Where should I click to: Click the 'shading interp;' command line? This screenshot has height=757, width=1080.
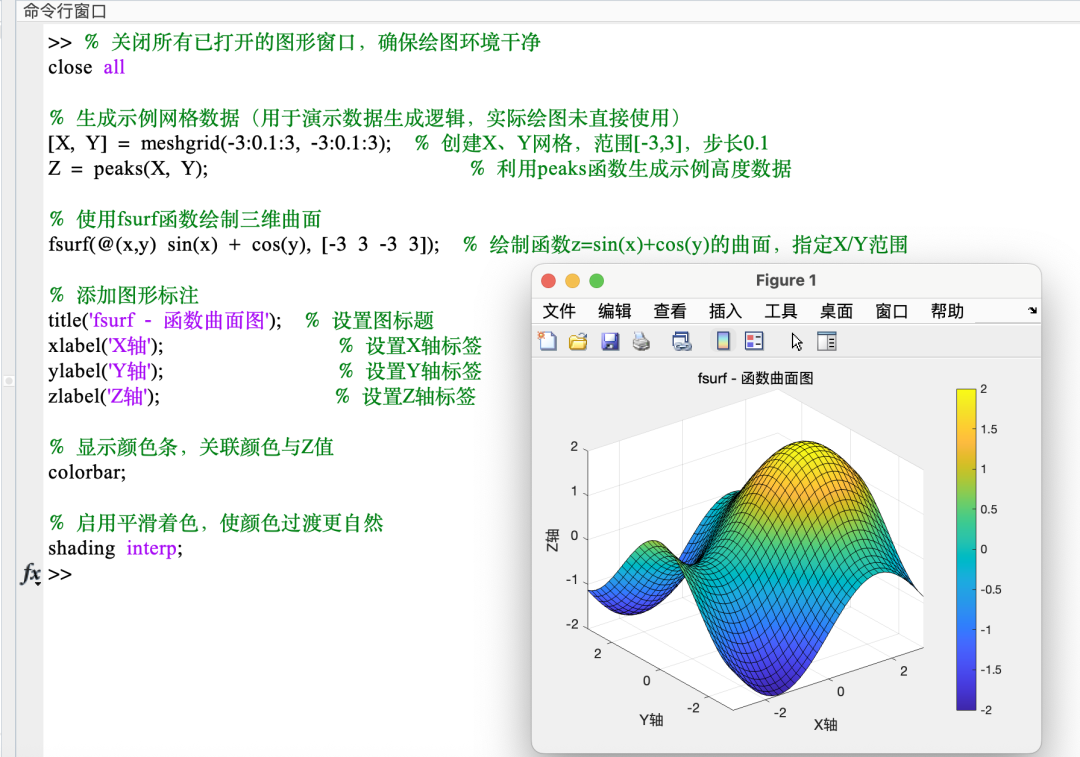pos(115,548)
